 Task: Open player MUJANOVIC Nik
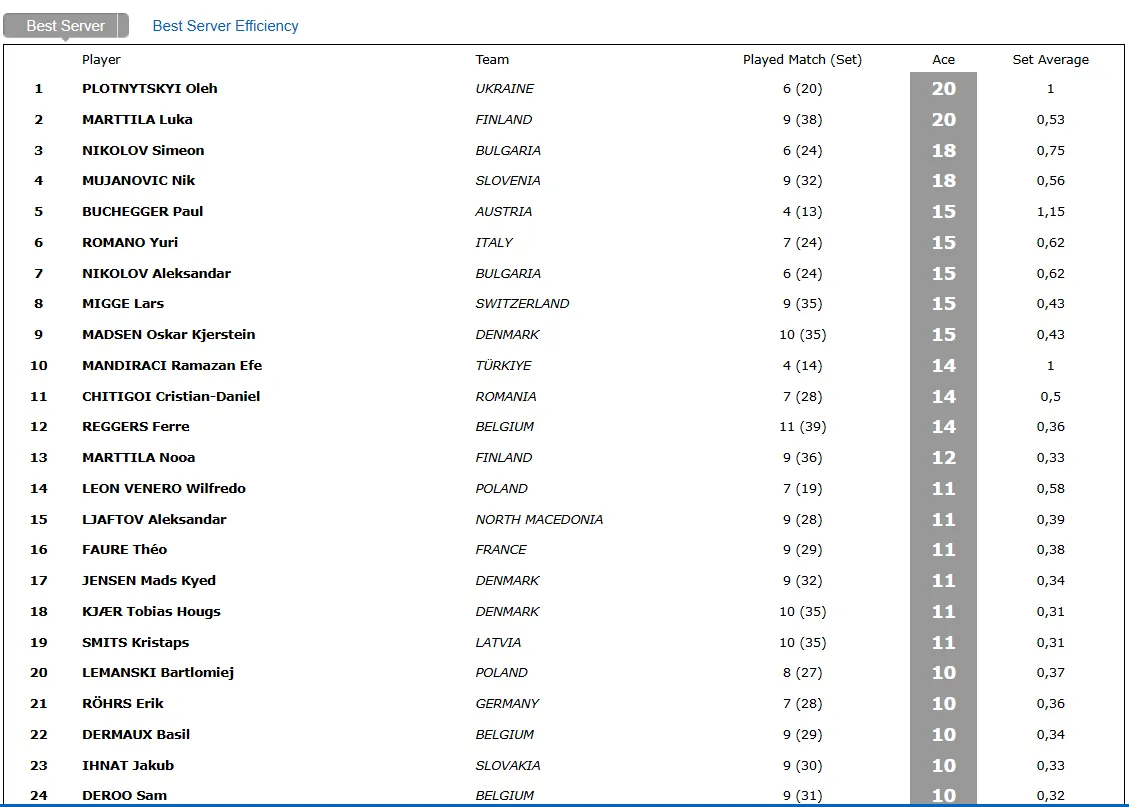[138, 181]
